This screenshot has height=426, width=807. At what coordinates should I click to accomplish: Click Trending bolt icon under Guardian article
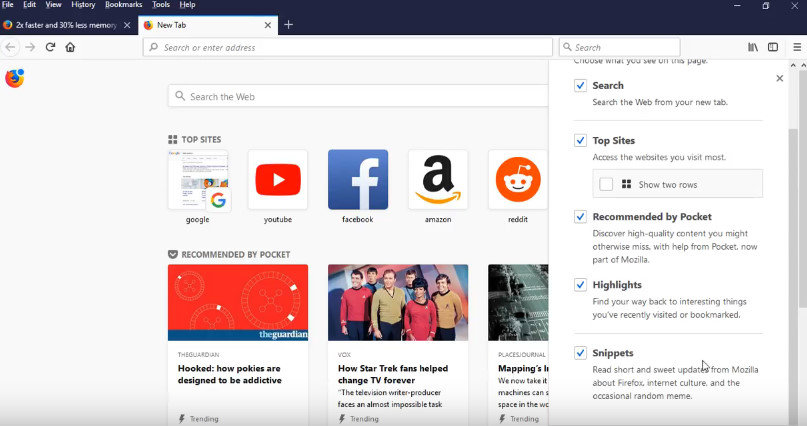pyautogui.click(x=181, y=419)
